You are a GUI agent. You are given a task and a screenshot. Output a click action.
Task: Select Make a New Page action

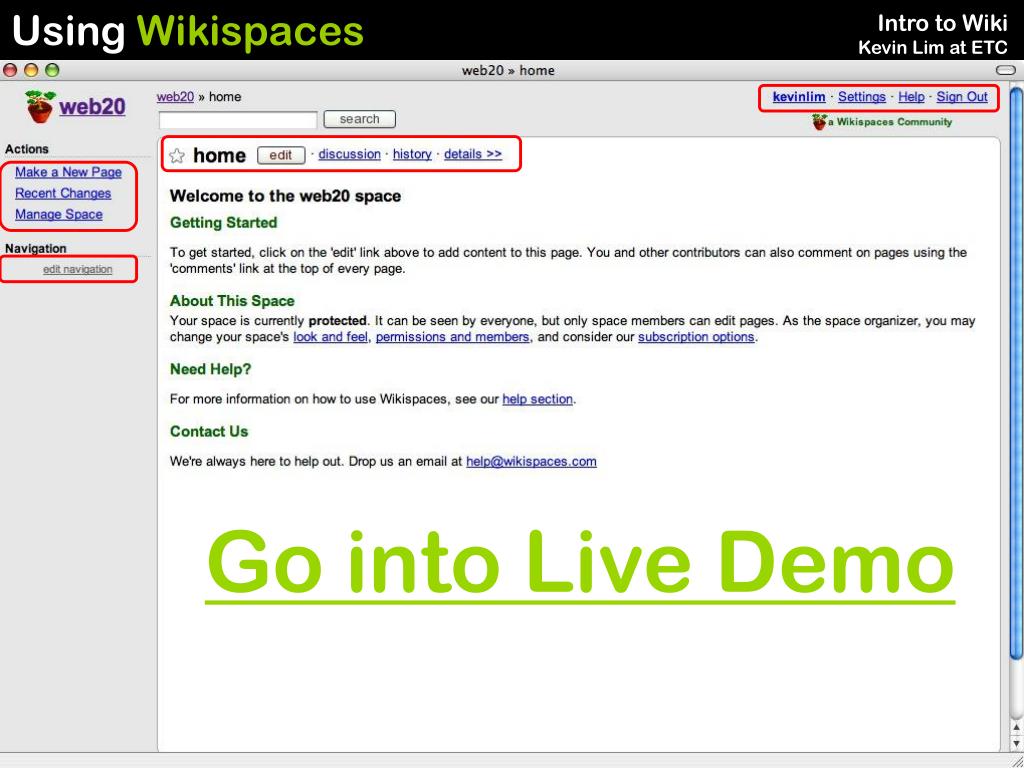(69, 172)
